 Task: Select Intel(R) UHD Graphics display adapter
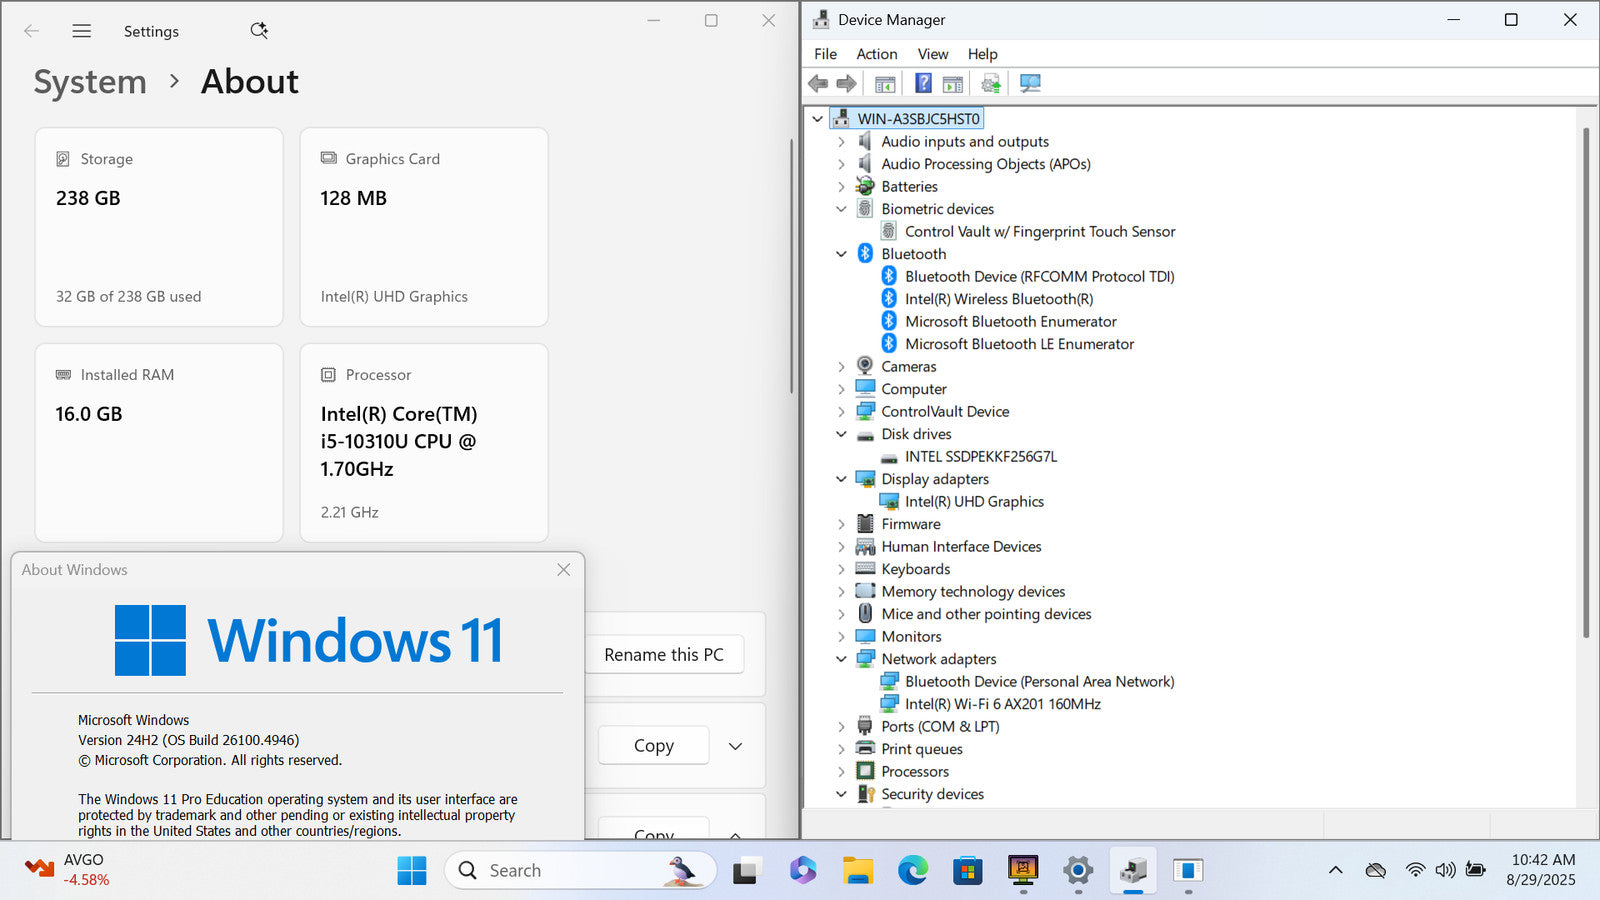974,501
